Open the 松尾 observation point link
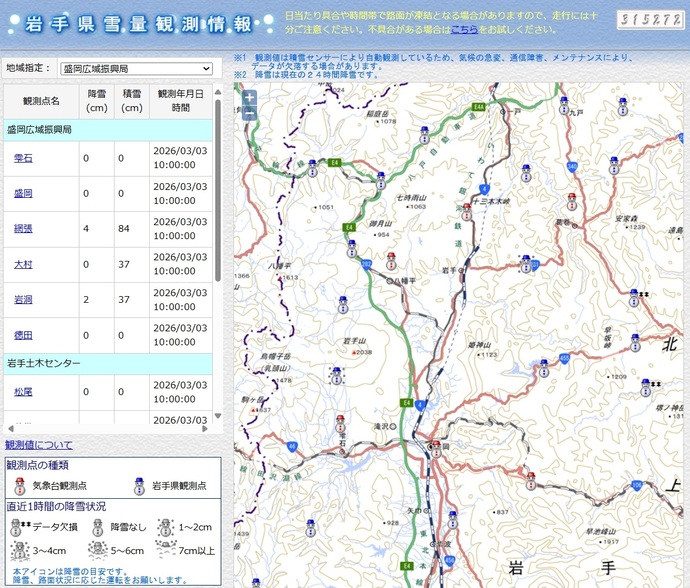 coord(23,392)
